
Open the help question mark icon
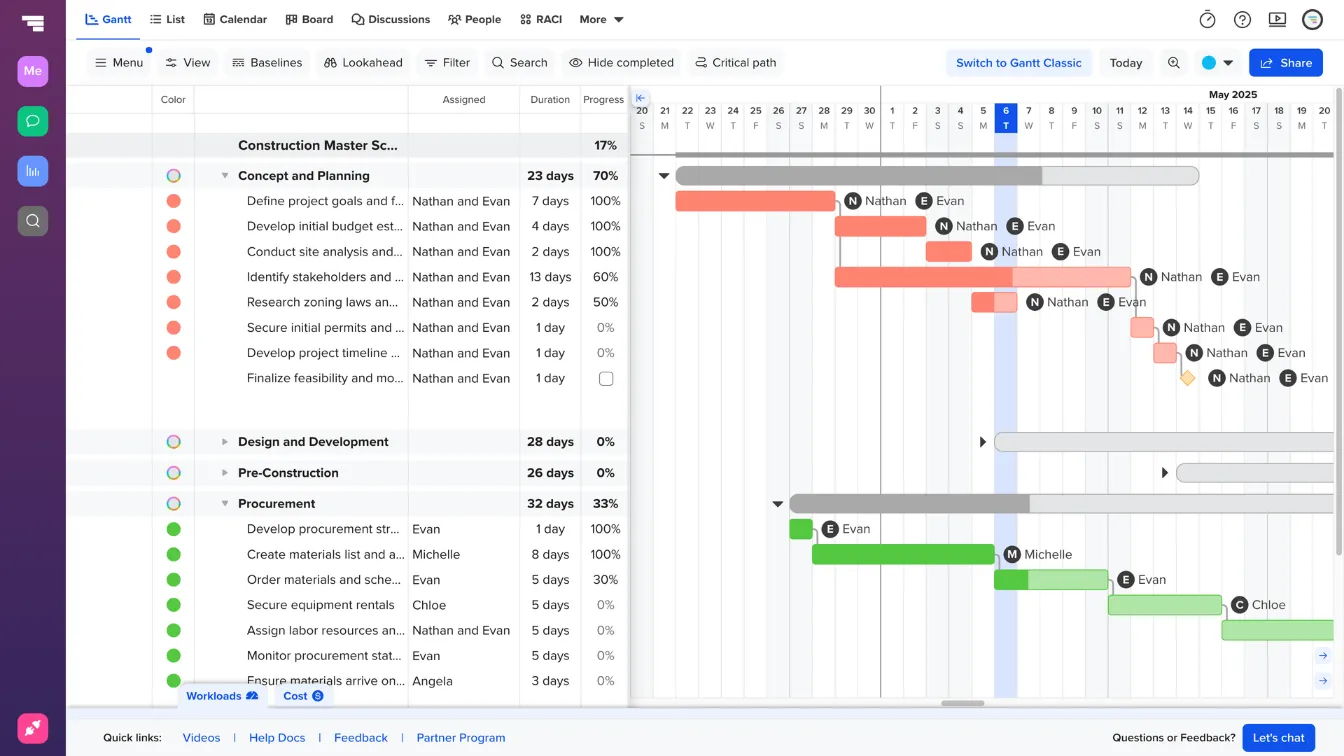pos(1241,19)
